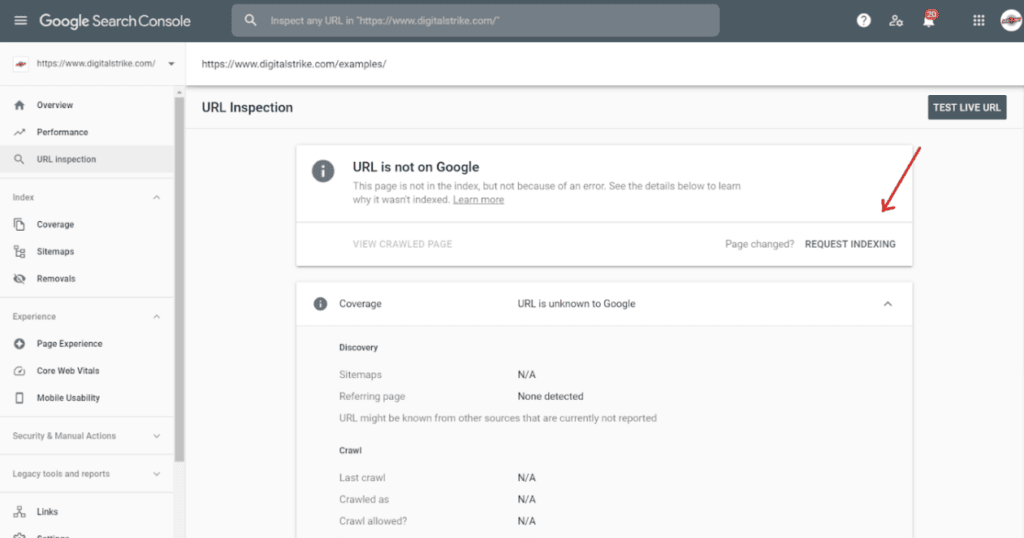Open the Removals page
Viewport: 1024px width, 538px height.
point(56,279)
